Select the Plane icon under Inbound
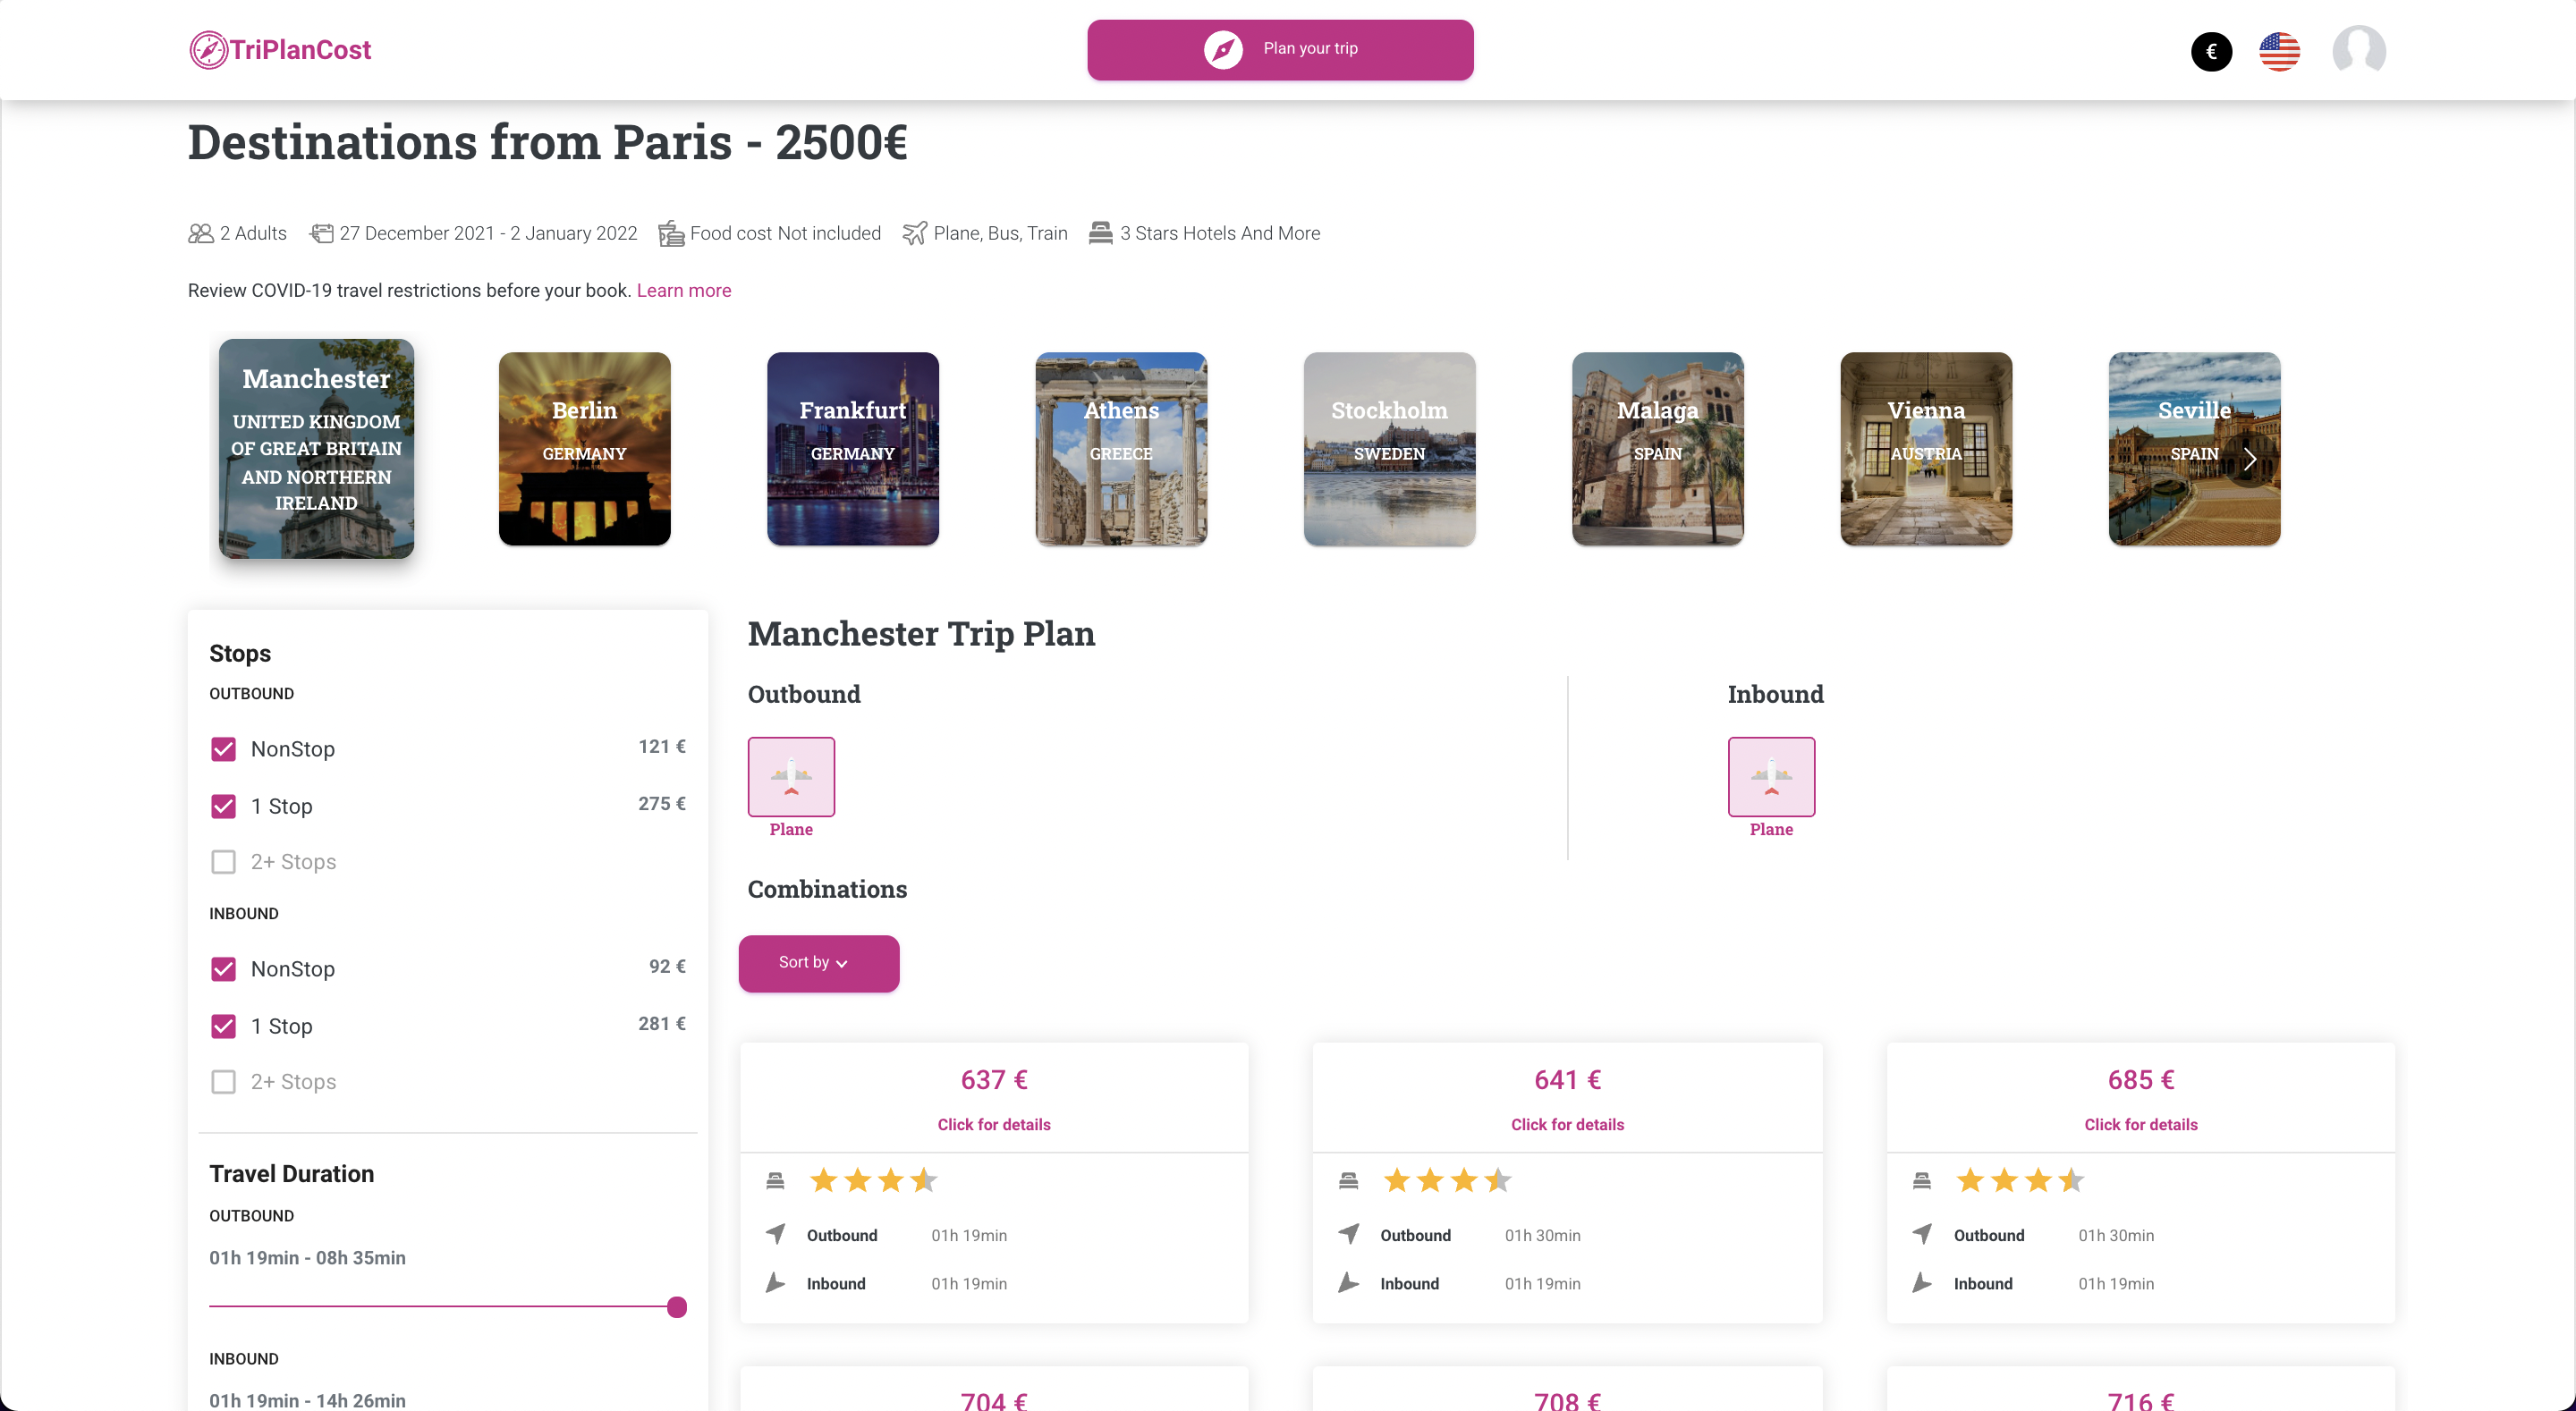This screenshot has height=1411, width=2576. pyautogui.click(x=1771, y=776)
